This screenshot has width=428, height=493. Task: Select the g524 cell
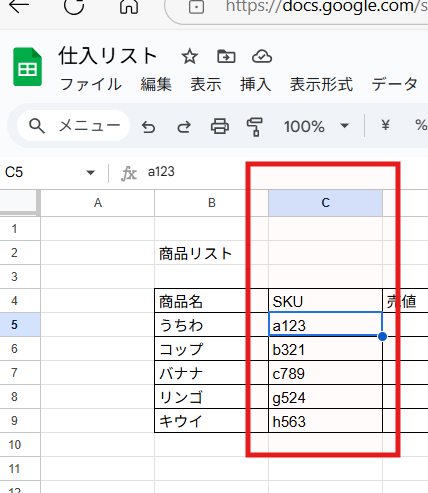click(x=325, y=397)
